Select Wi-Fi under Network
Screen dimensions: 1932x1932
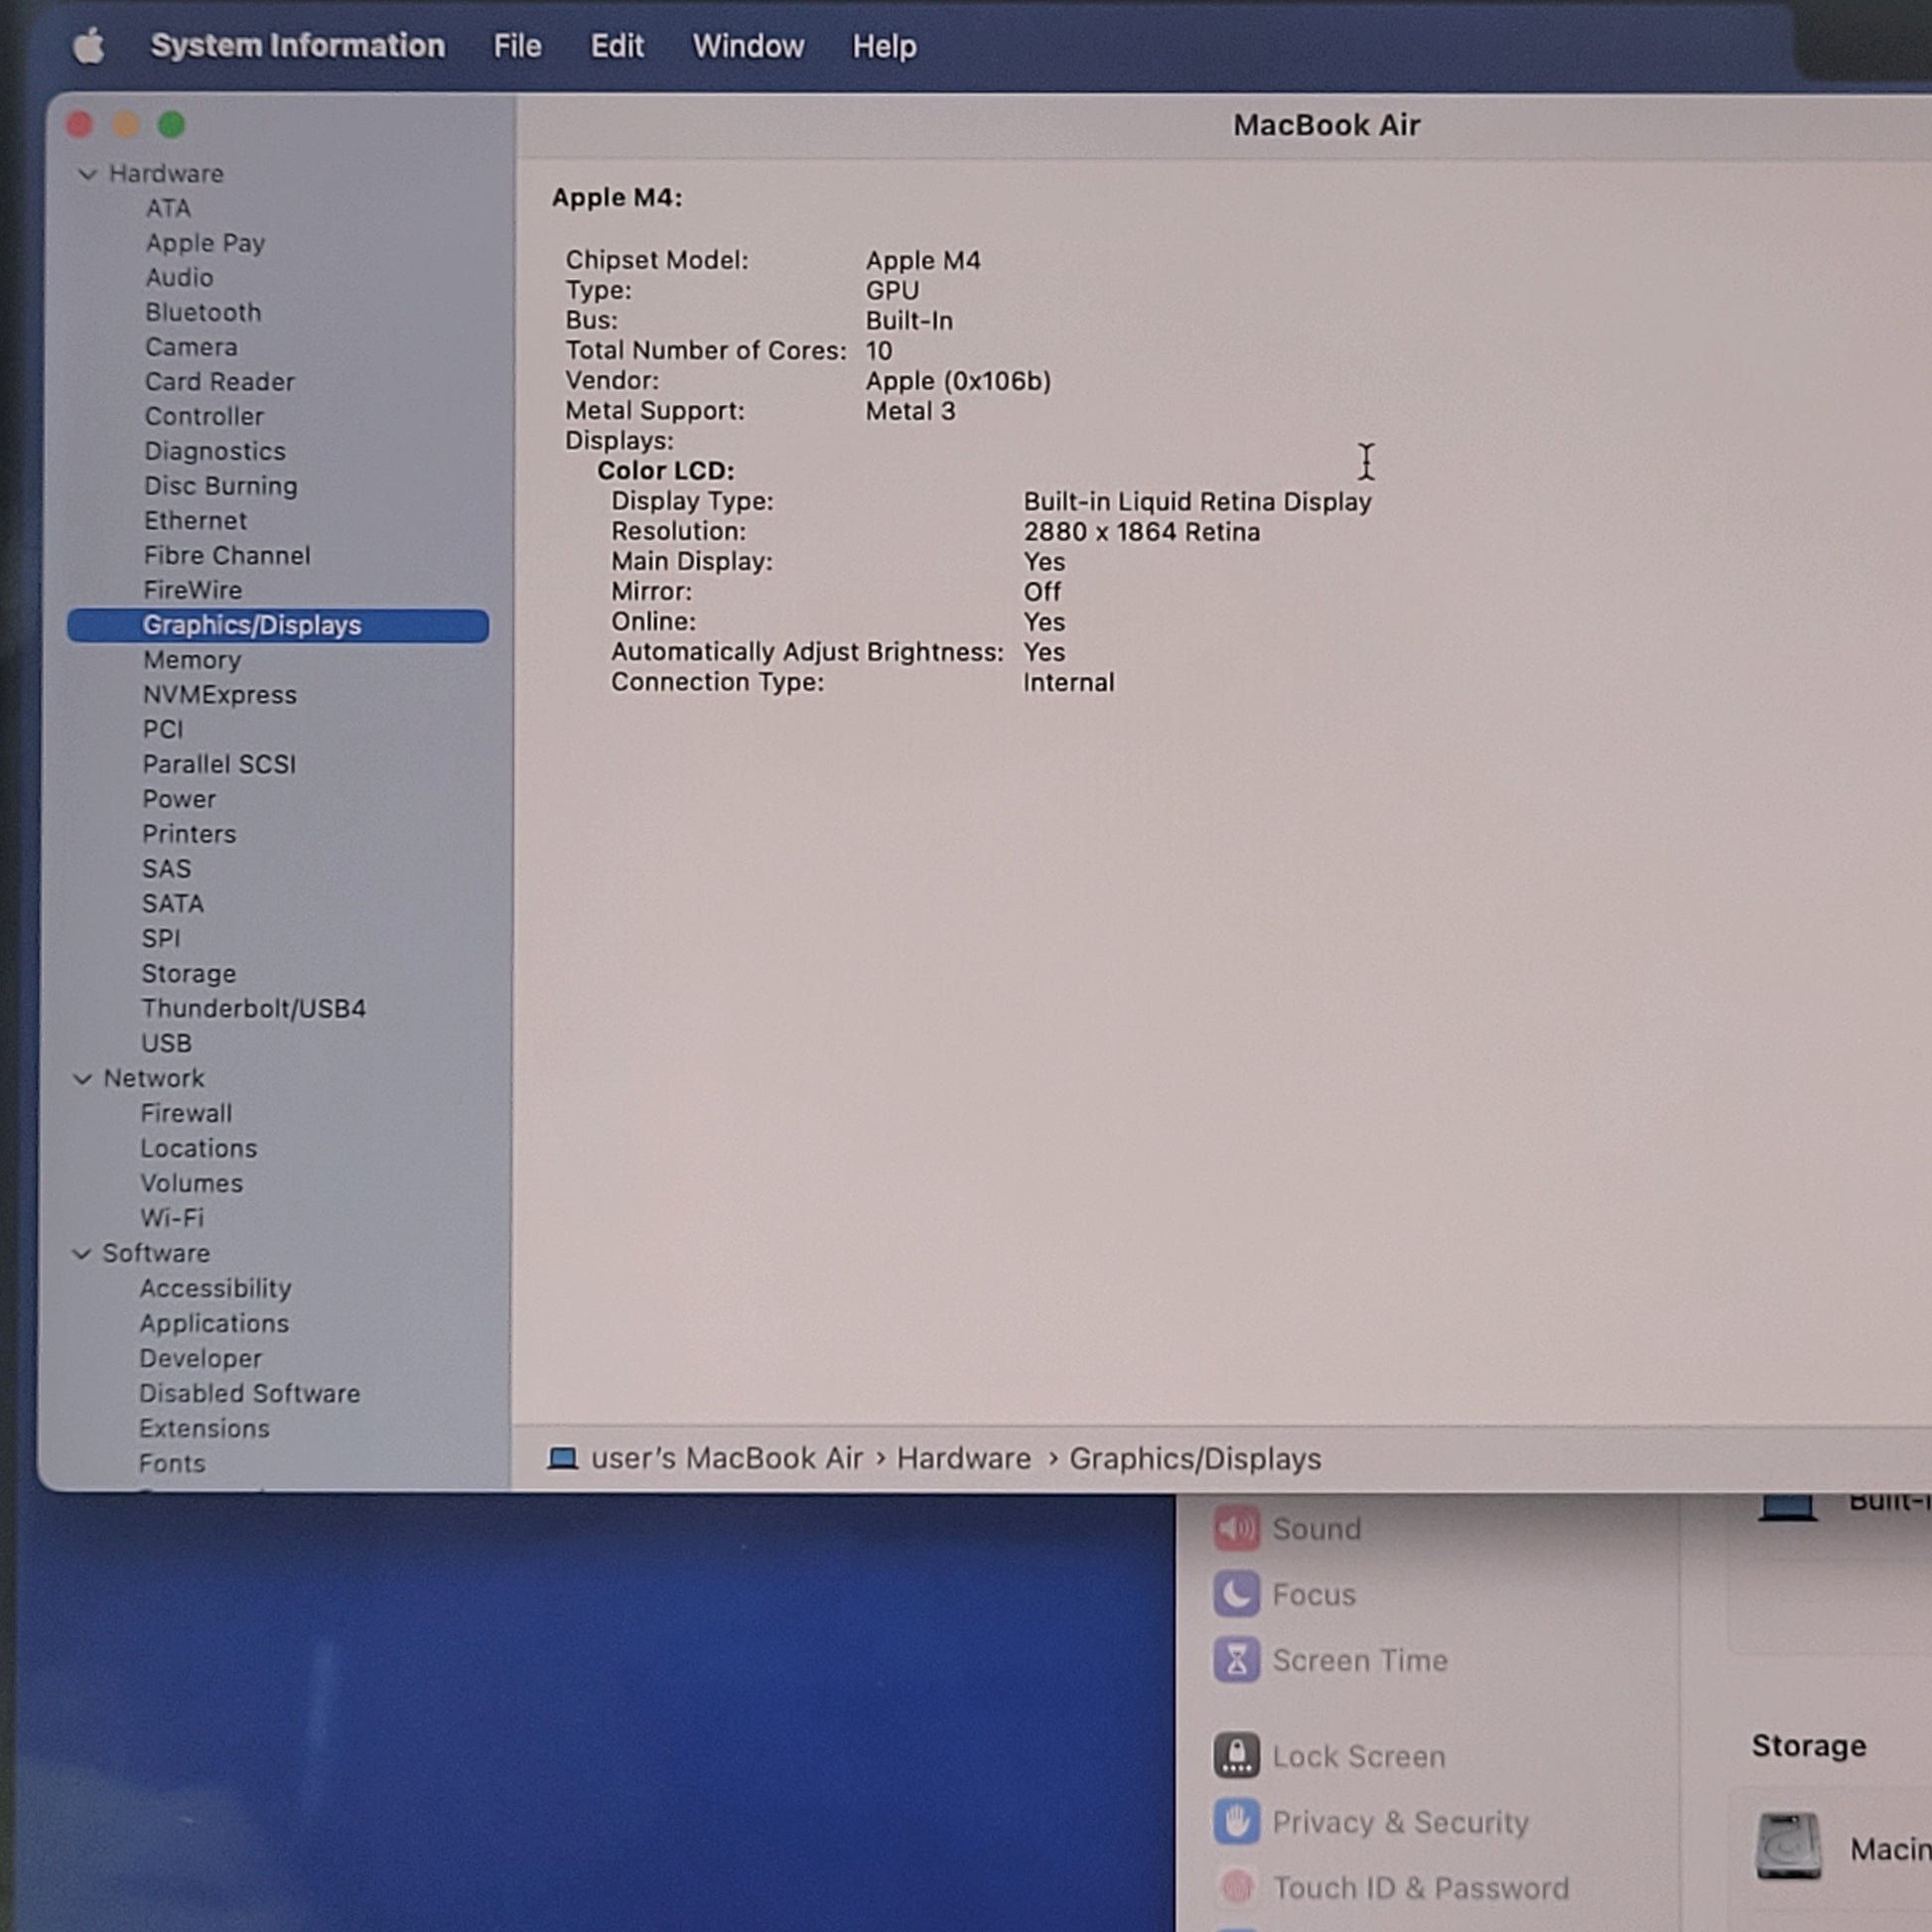pyautogui.click(x=172, y=1218)
